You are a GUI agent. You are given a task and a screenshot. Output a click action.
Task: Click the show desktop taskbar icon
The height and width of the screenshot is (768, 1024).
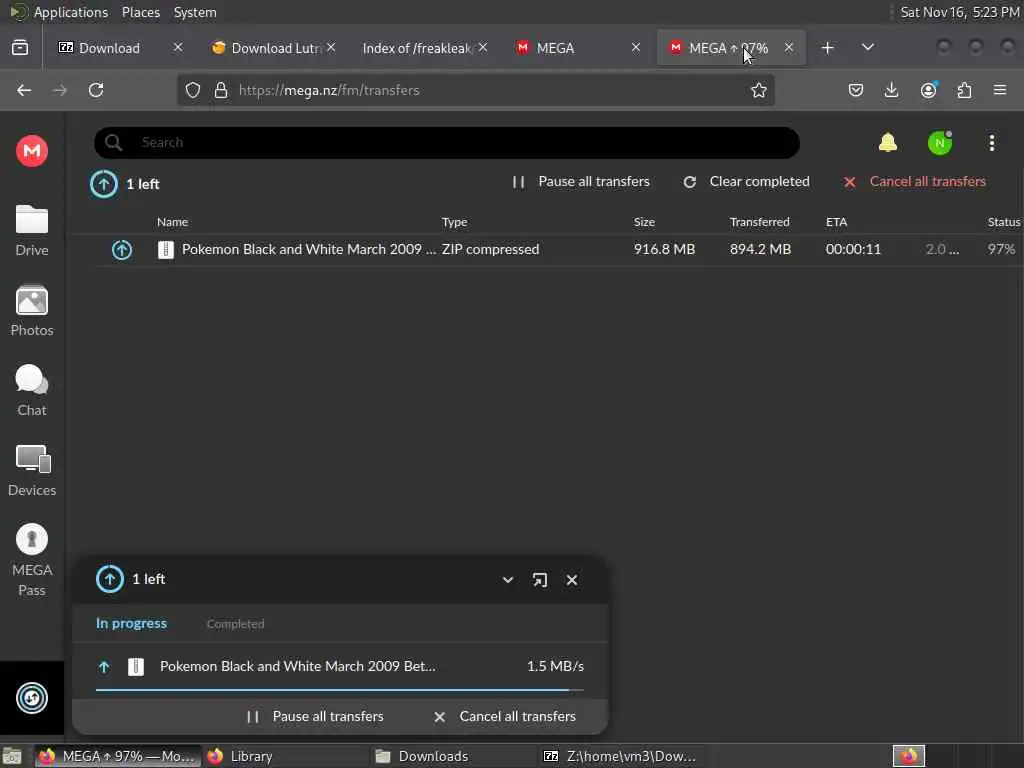pos(12,756)
